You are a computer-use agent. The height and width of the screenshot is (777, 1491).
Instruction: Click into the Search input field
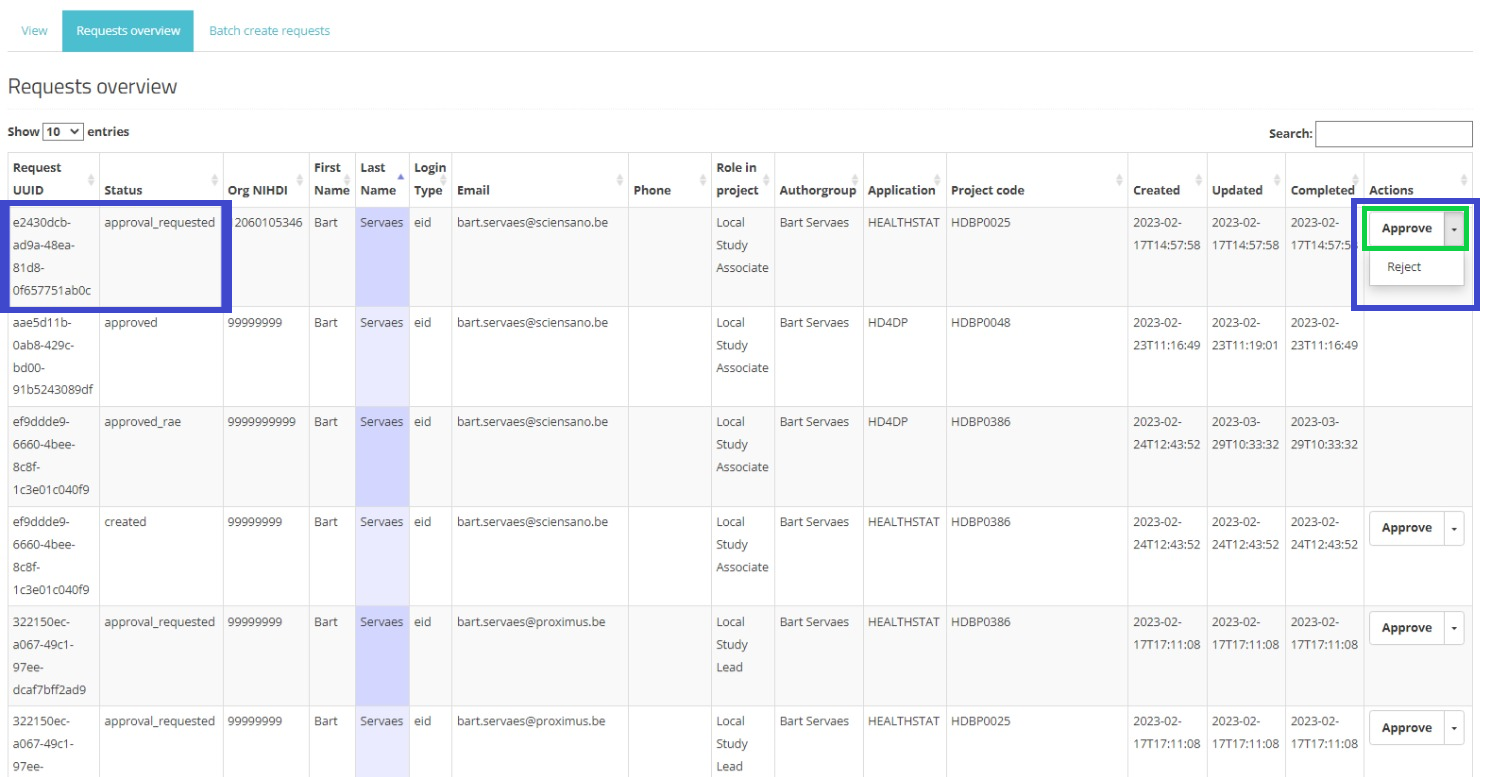(x=1393, y=134)
